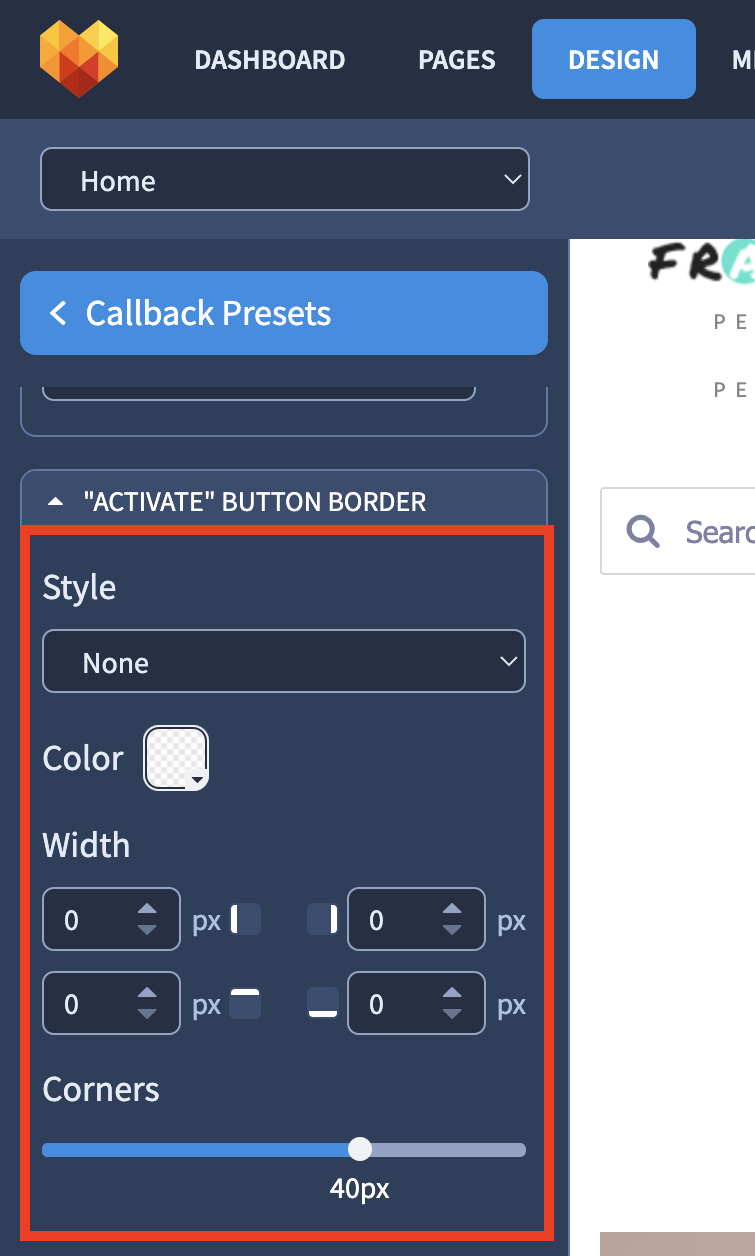Go back via Callback Presets button

pos(284,313)
